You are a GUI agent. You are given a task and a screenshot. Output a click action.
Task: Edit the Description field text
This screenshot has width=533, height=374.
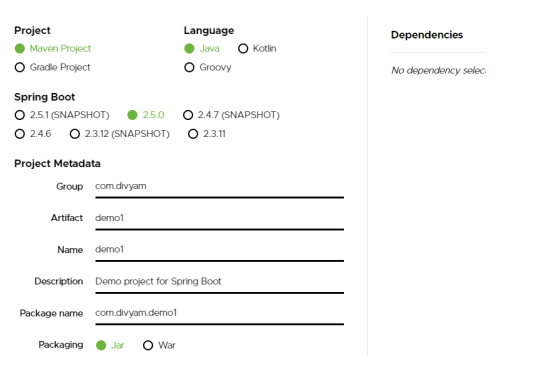[x=220, y=282]
